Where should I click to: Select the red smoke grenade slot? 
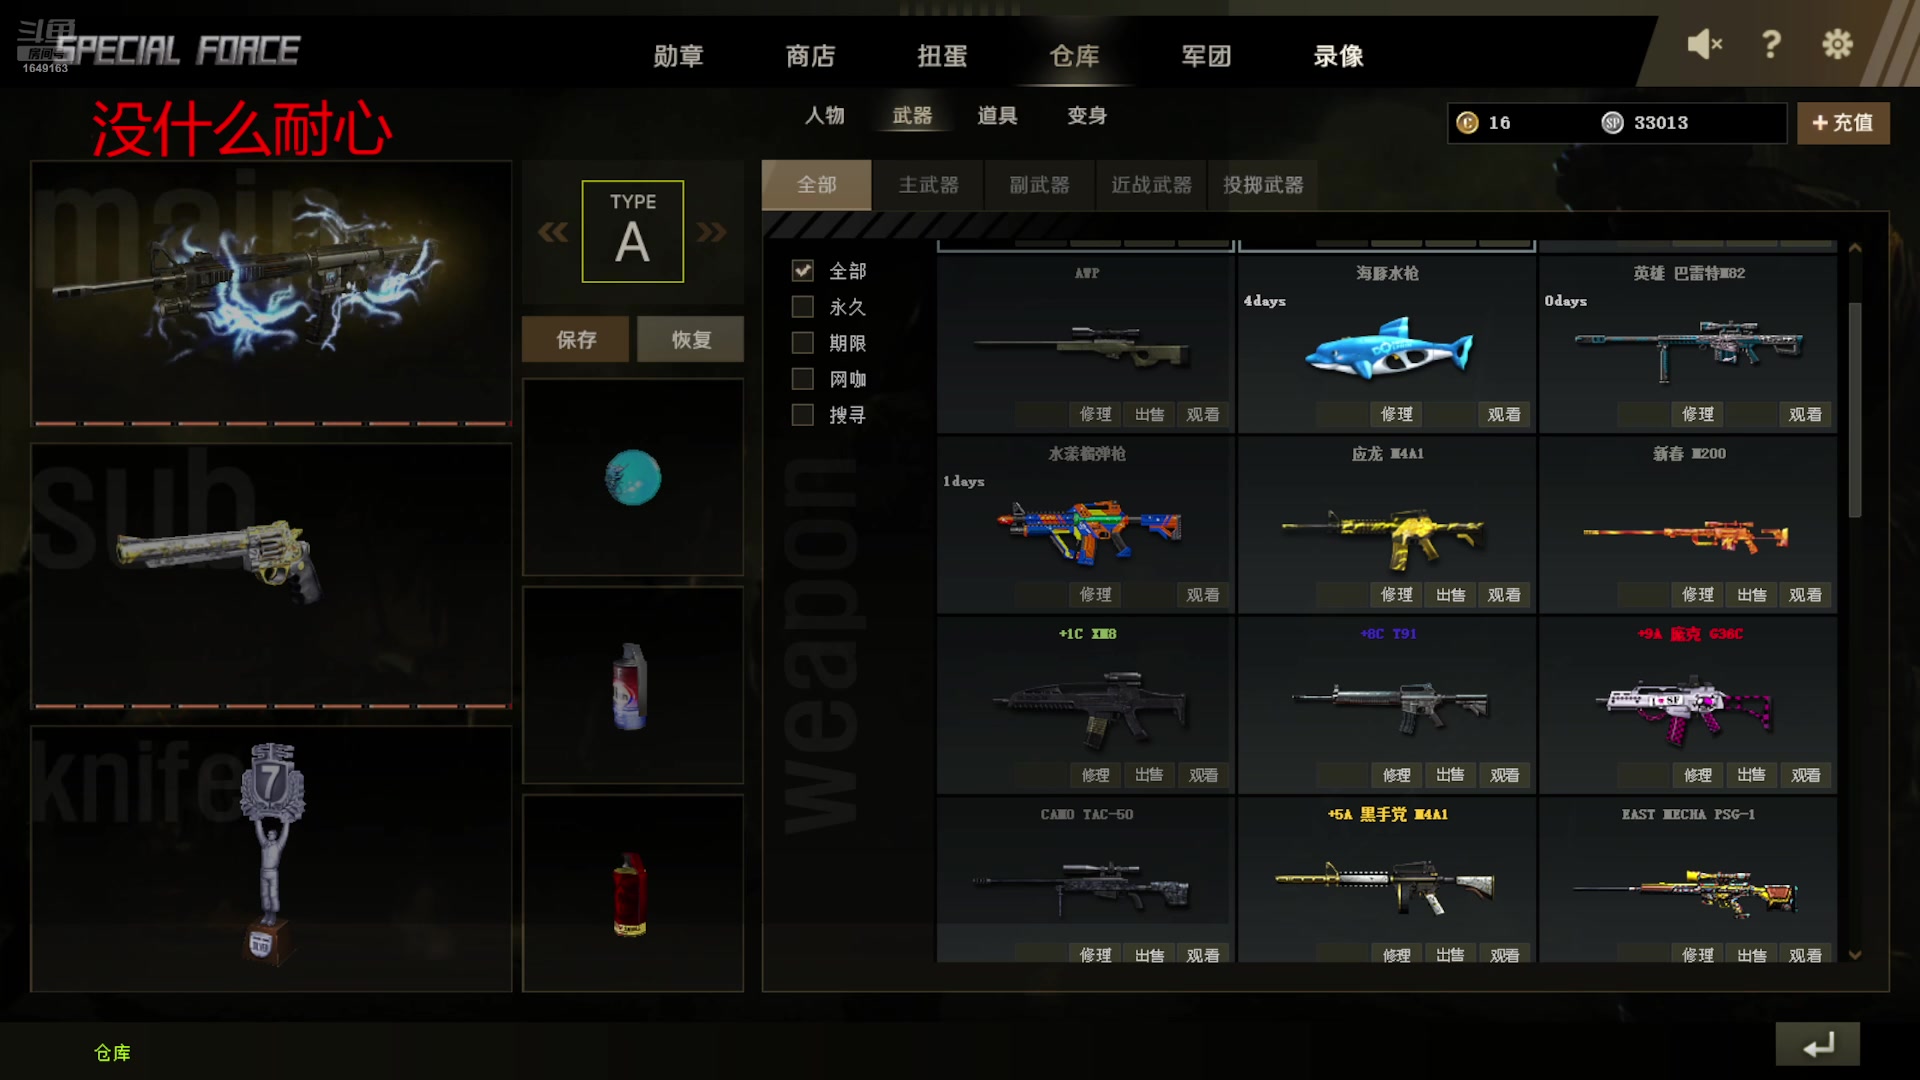tap(633, 893)
